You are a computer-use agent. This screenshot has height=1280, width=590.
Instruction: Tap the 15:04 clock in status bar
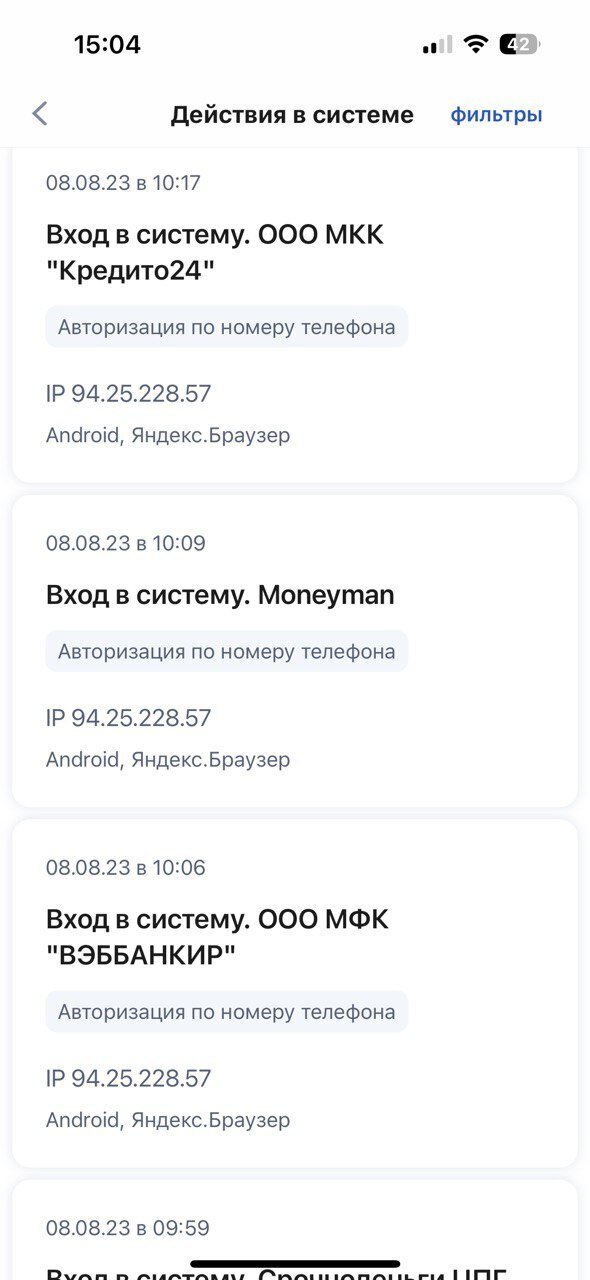107,44
